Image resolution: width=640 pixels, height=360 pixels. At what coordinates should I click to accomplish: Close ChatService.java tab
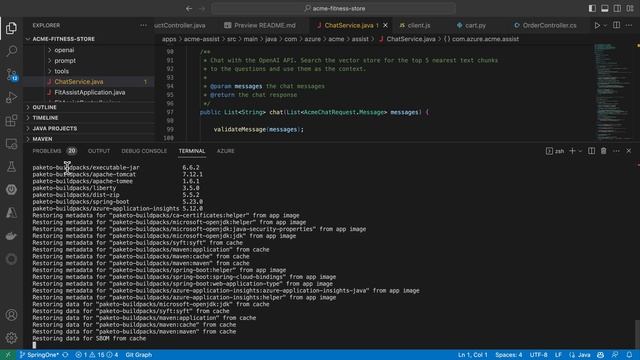click(x=385, y=25)
